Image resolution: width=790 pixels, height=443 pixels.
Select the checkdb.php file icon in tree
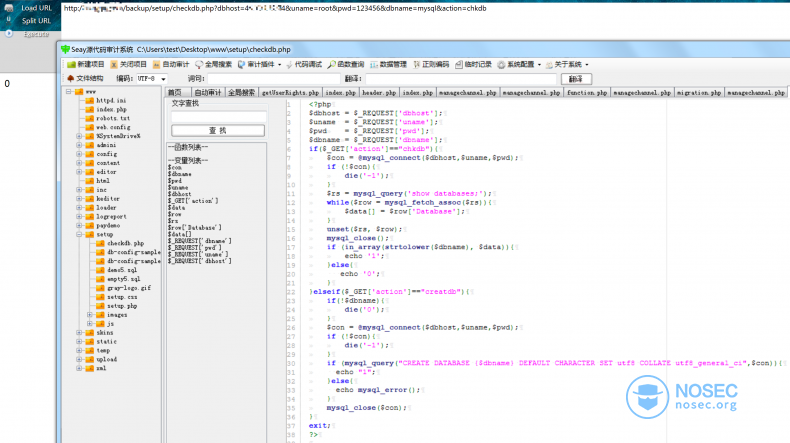(x=100, y=243)
